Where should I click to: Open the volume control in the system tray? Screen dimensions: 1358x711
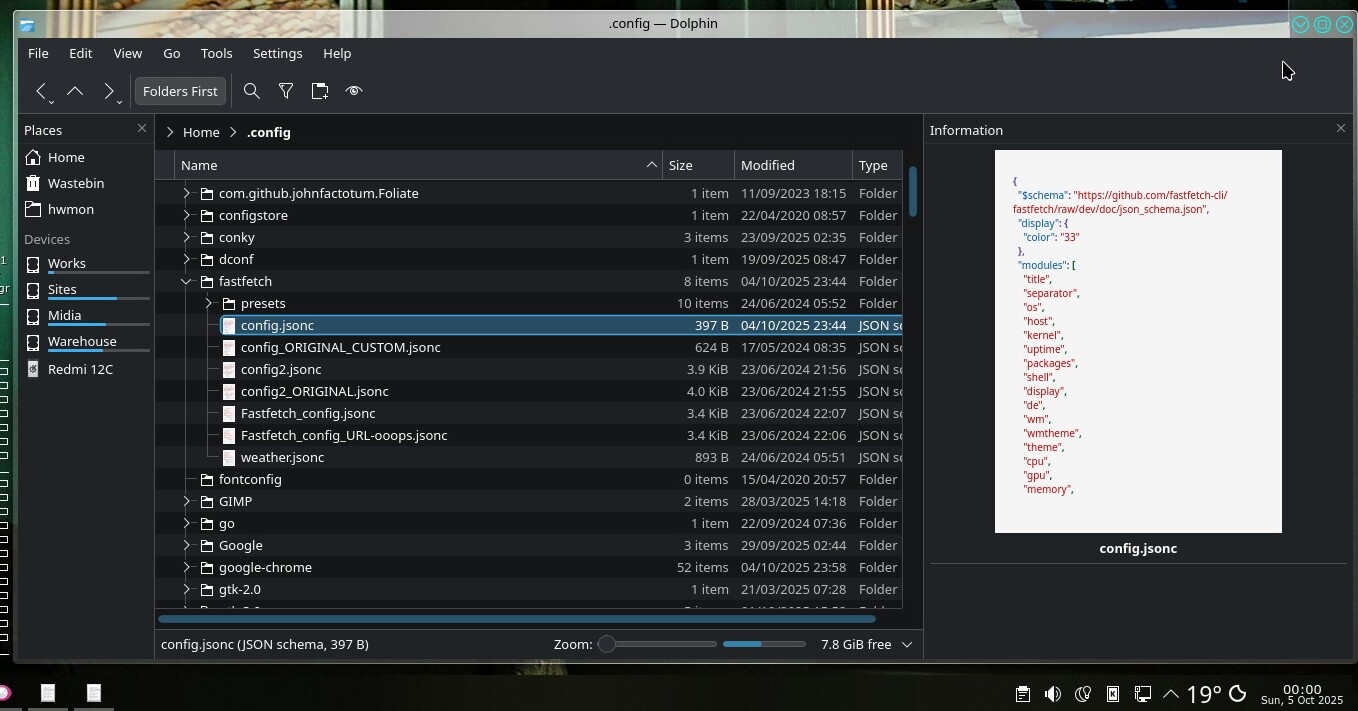1053,694
